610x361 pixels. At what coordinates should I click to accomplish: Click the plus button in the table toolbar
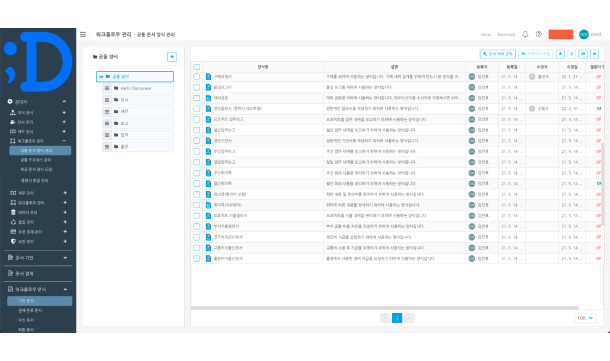coord(560,54)
